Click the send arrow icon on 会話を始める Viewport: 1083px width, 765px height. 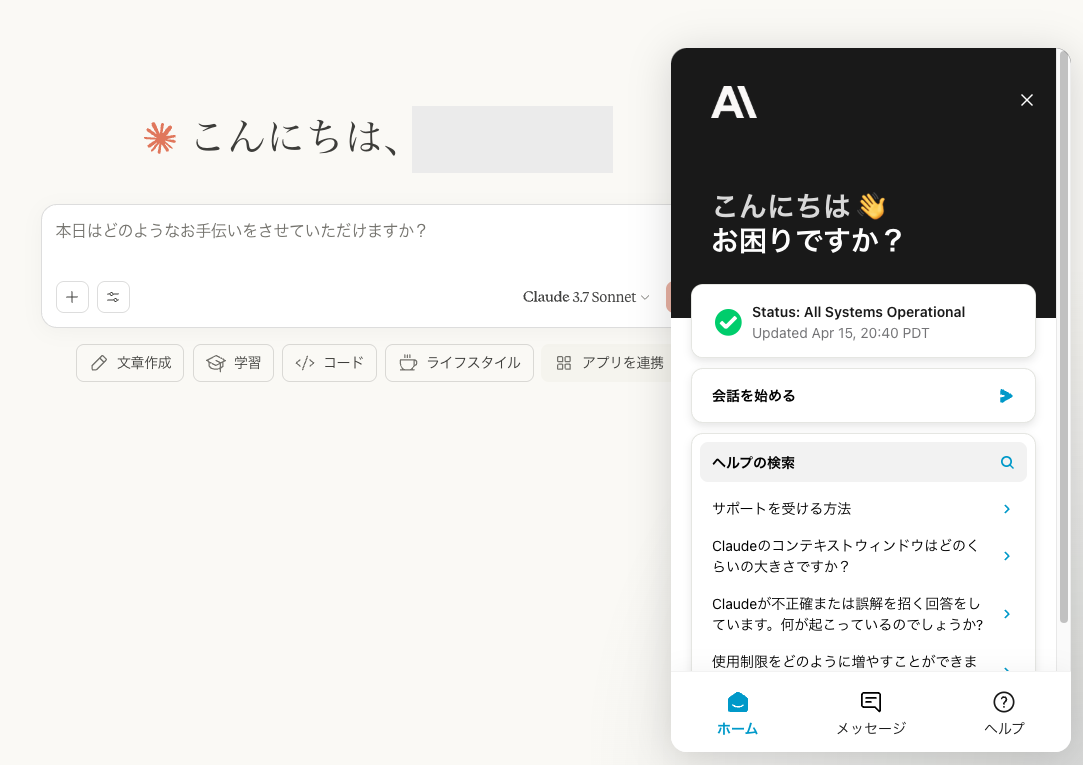[1006, 396]
